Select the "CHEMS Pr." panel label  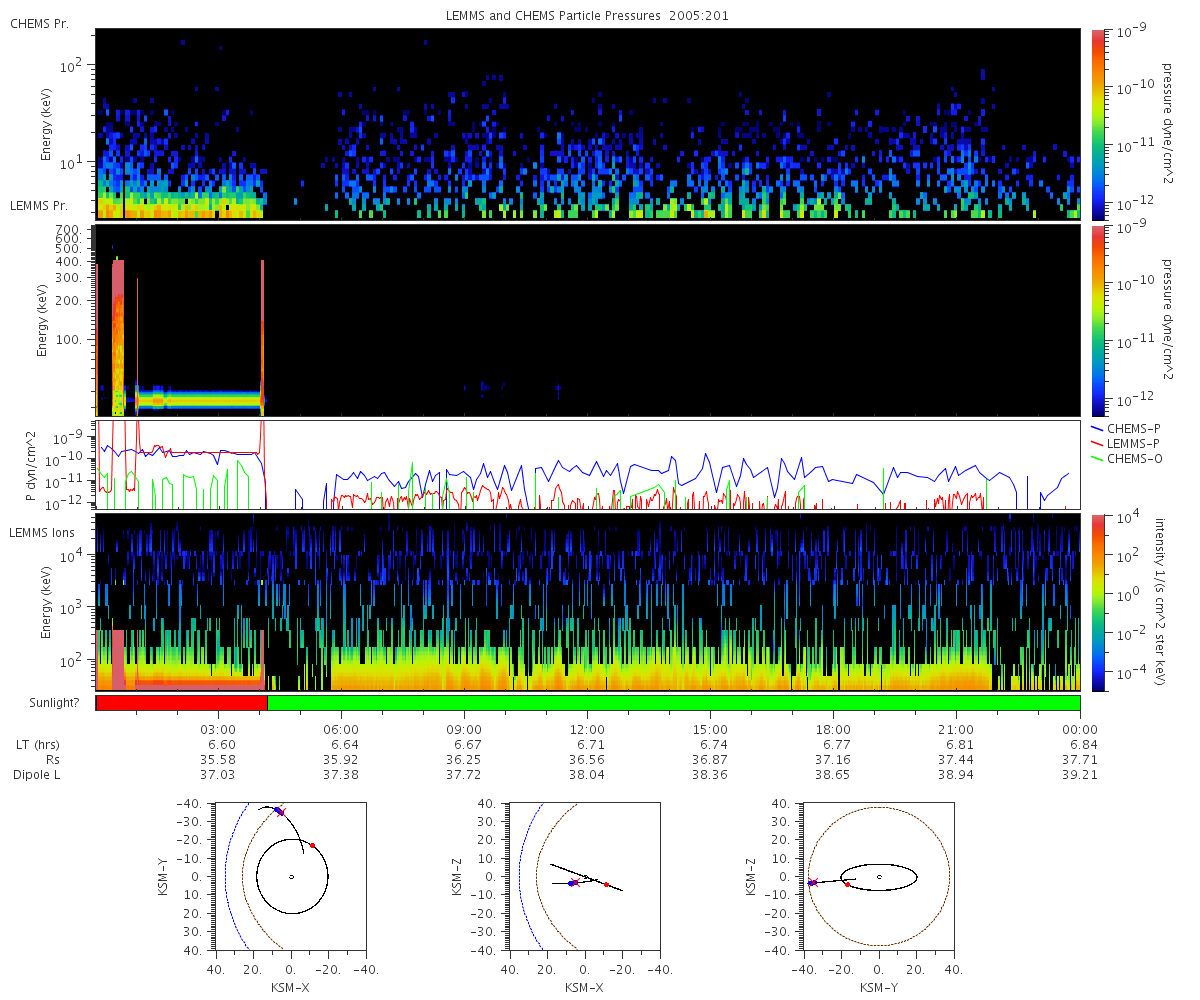(x=40, y=23)
